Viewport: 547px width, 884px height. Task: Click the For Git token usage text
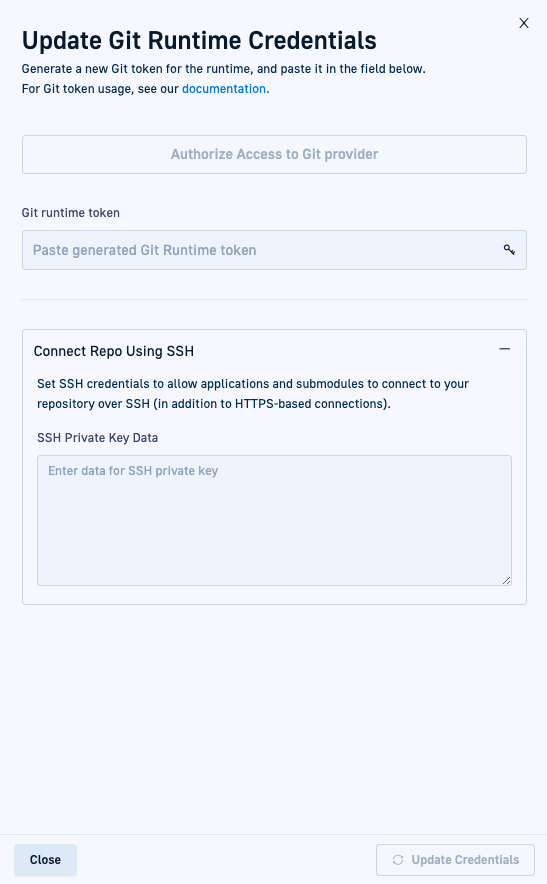(x=102, y=89)
